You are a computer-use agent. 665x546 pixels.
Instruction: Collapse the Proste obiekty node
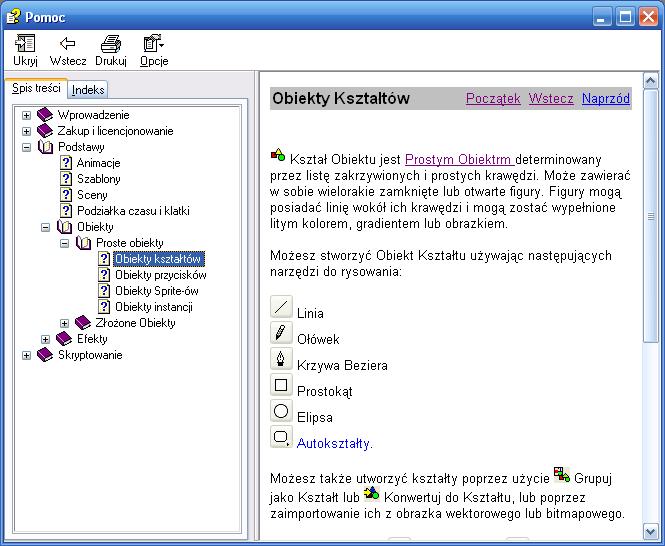point(64,244)
